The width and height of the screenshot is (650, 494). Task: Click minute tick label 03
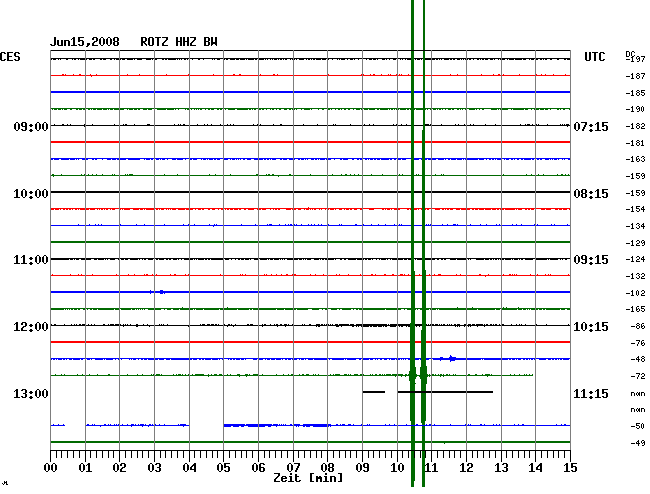pos(154,468)
